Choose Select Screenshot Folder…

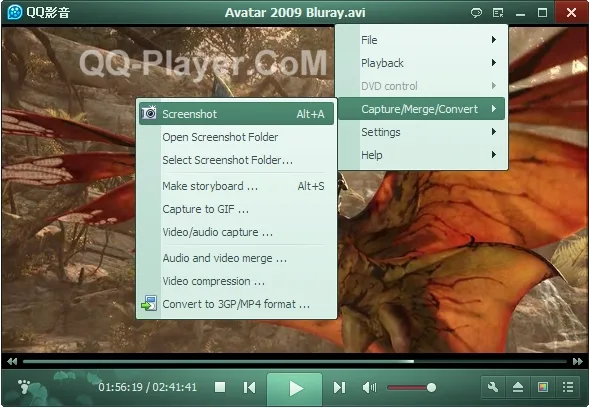pos(236,160)
